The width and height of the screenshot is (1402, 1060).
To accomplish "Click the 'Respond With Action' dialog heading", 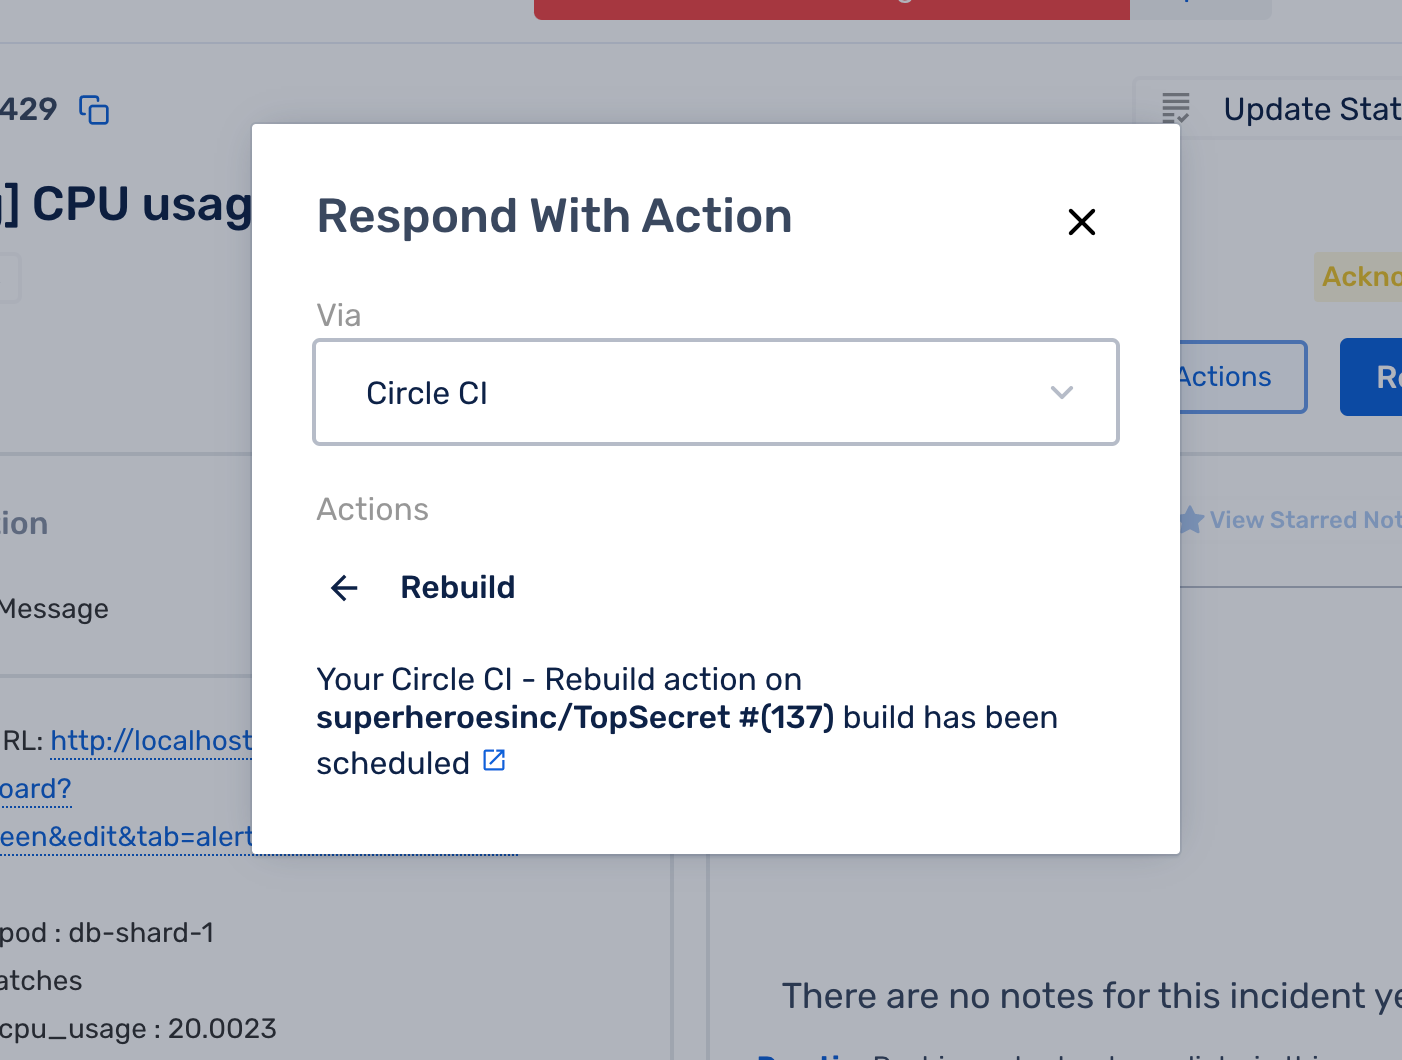I will (x=554, y=217).
